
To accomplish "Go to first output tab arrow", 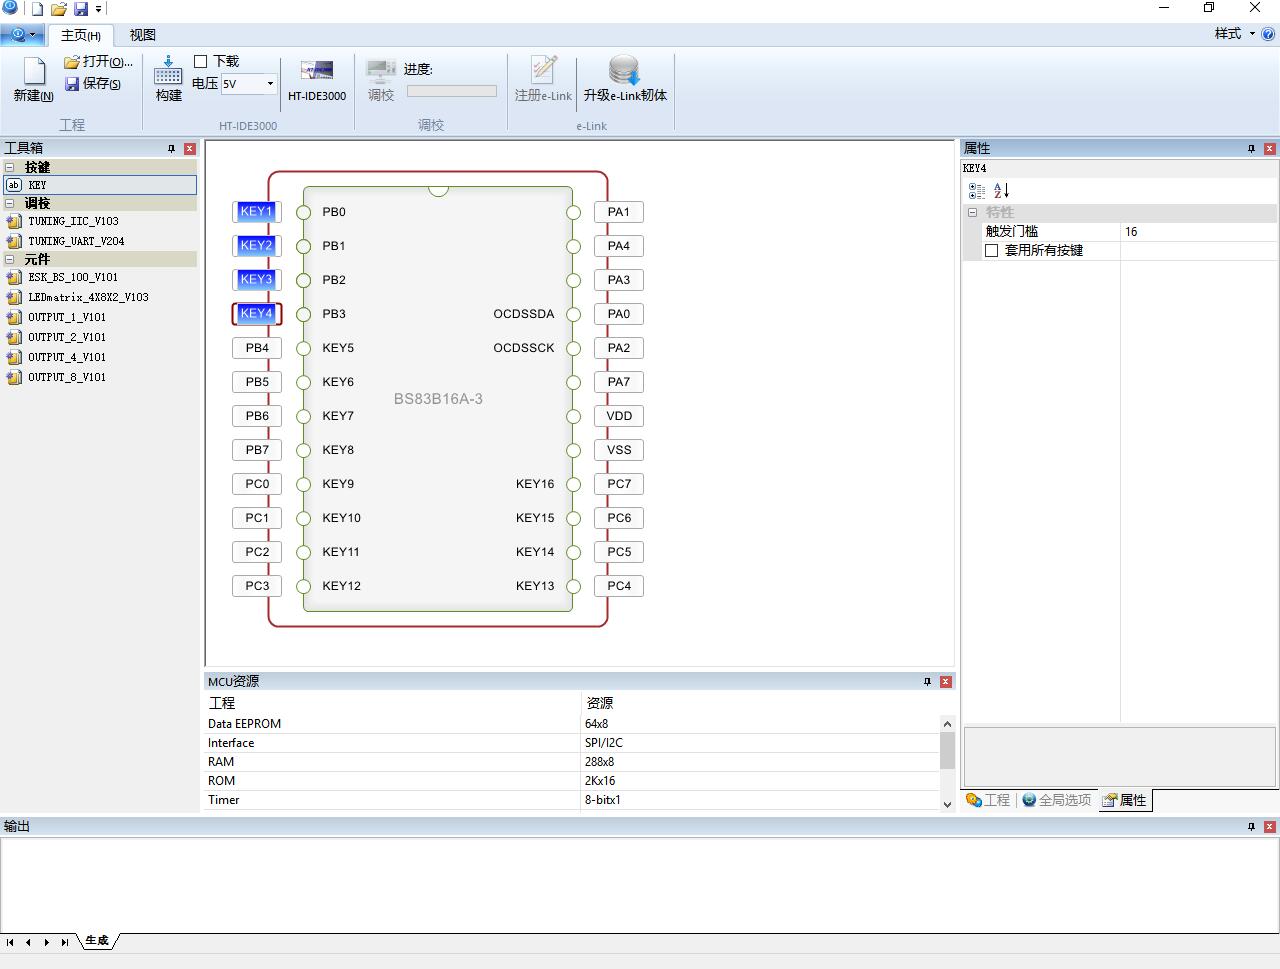I will point(10,942).
